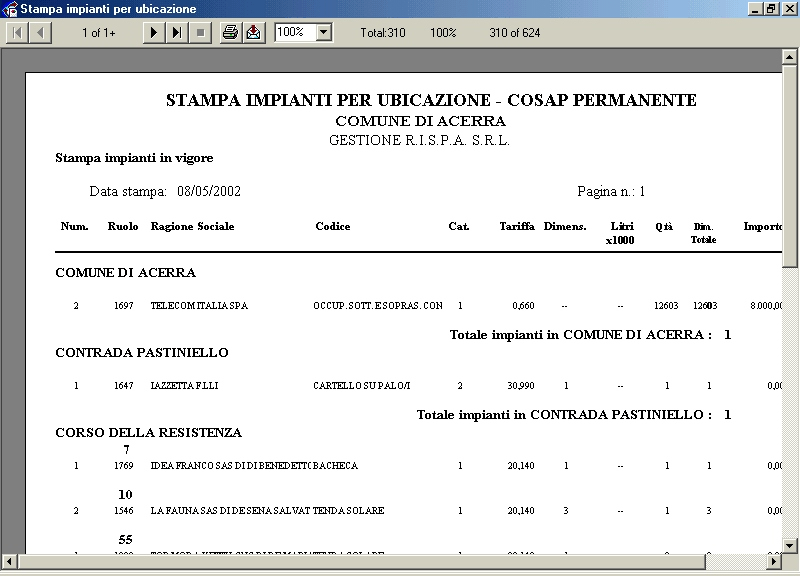800x576 pixels.
Task: Click ruolo value '1647'
Action: pyautogui.click(x=123, y=386)
